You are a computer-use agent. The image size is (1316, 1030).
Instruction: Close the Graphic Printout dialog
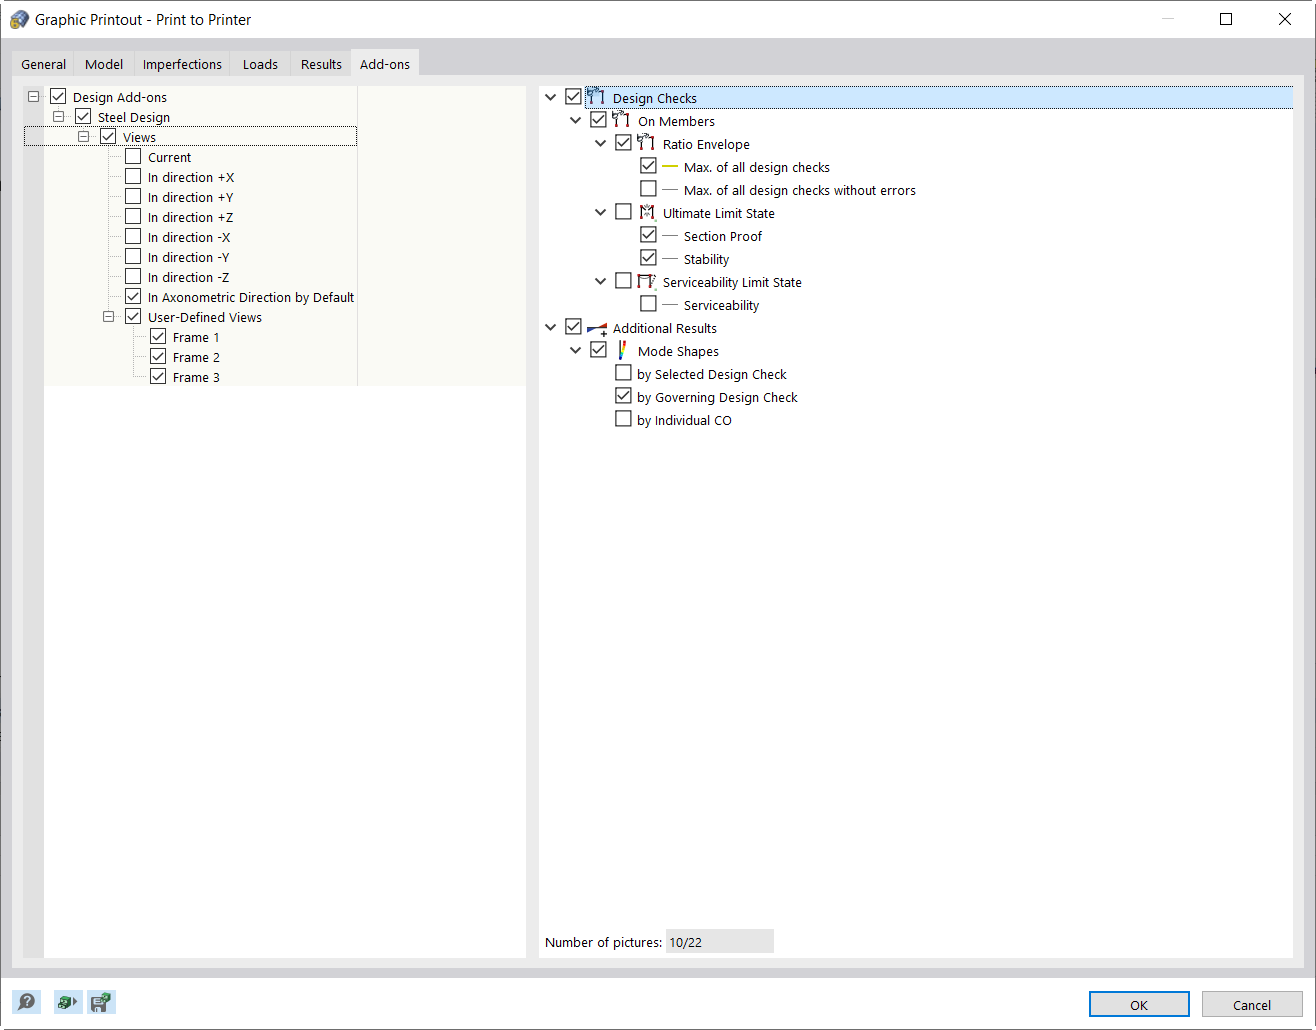pos(1285,19)
